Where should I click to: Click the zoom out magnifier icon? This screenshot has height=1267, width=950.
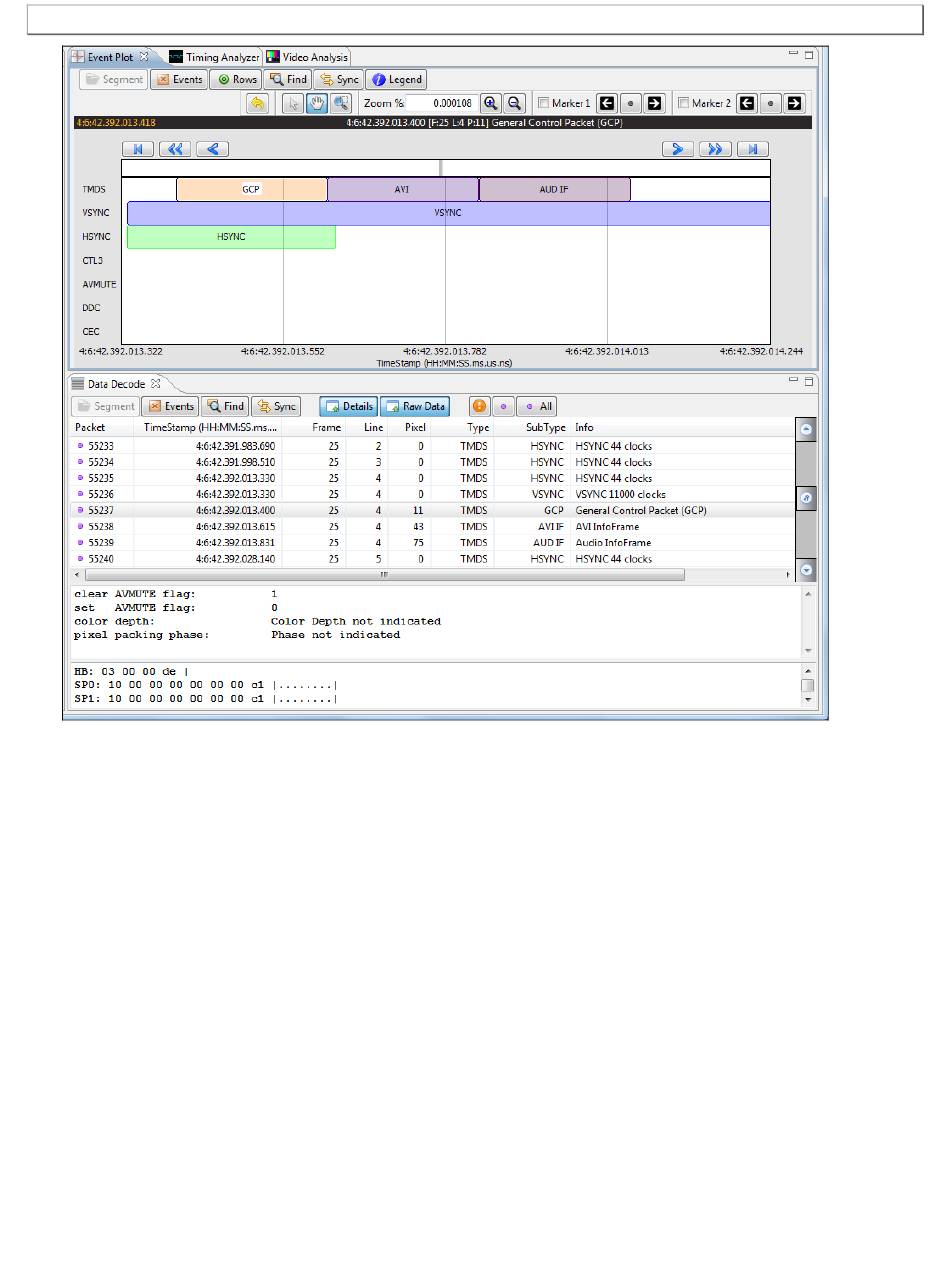click(x=514, y=103)
